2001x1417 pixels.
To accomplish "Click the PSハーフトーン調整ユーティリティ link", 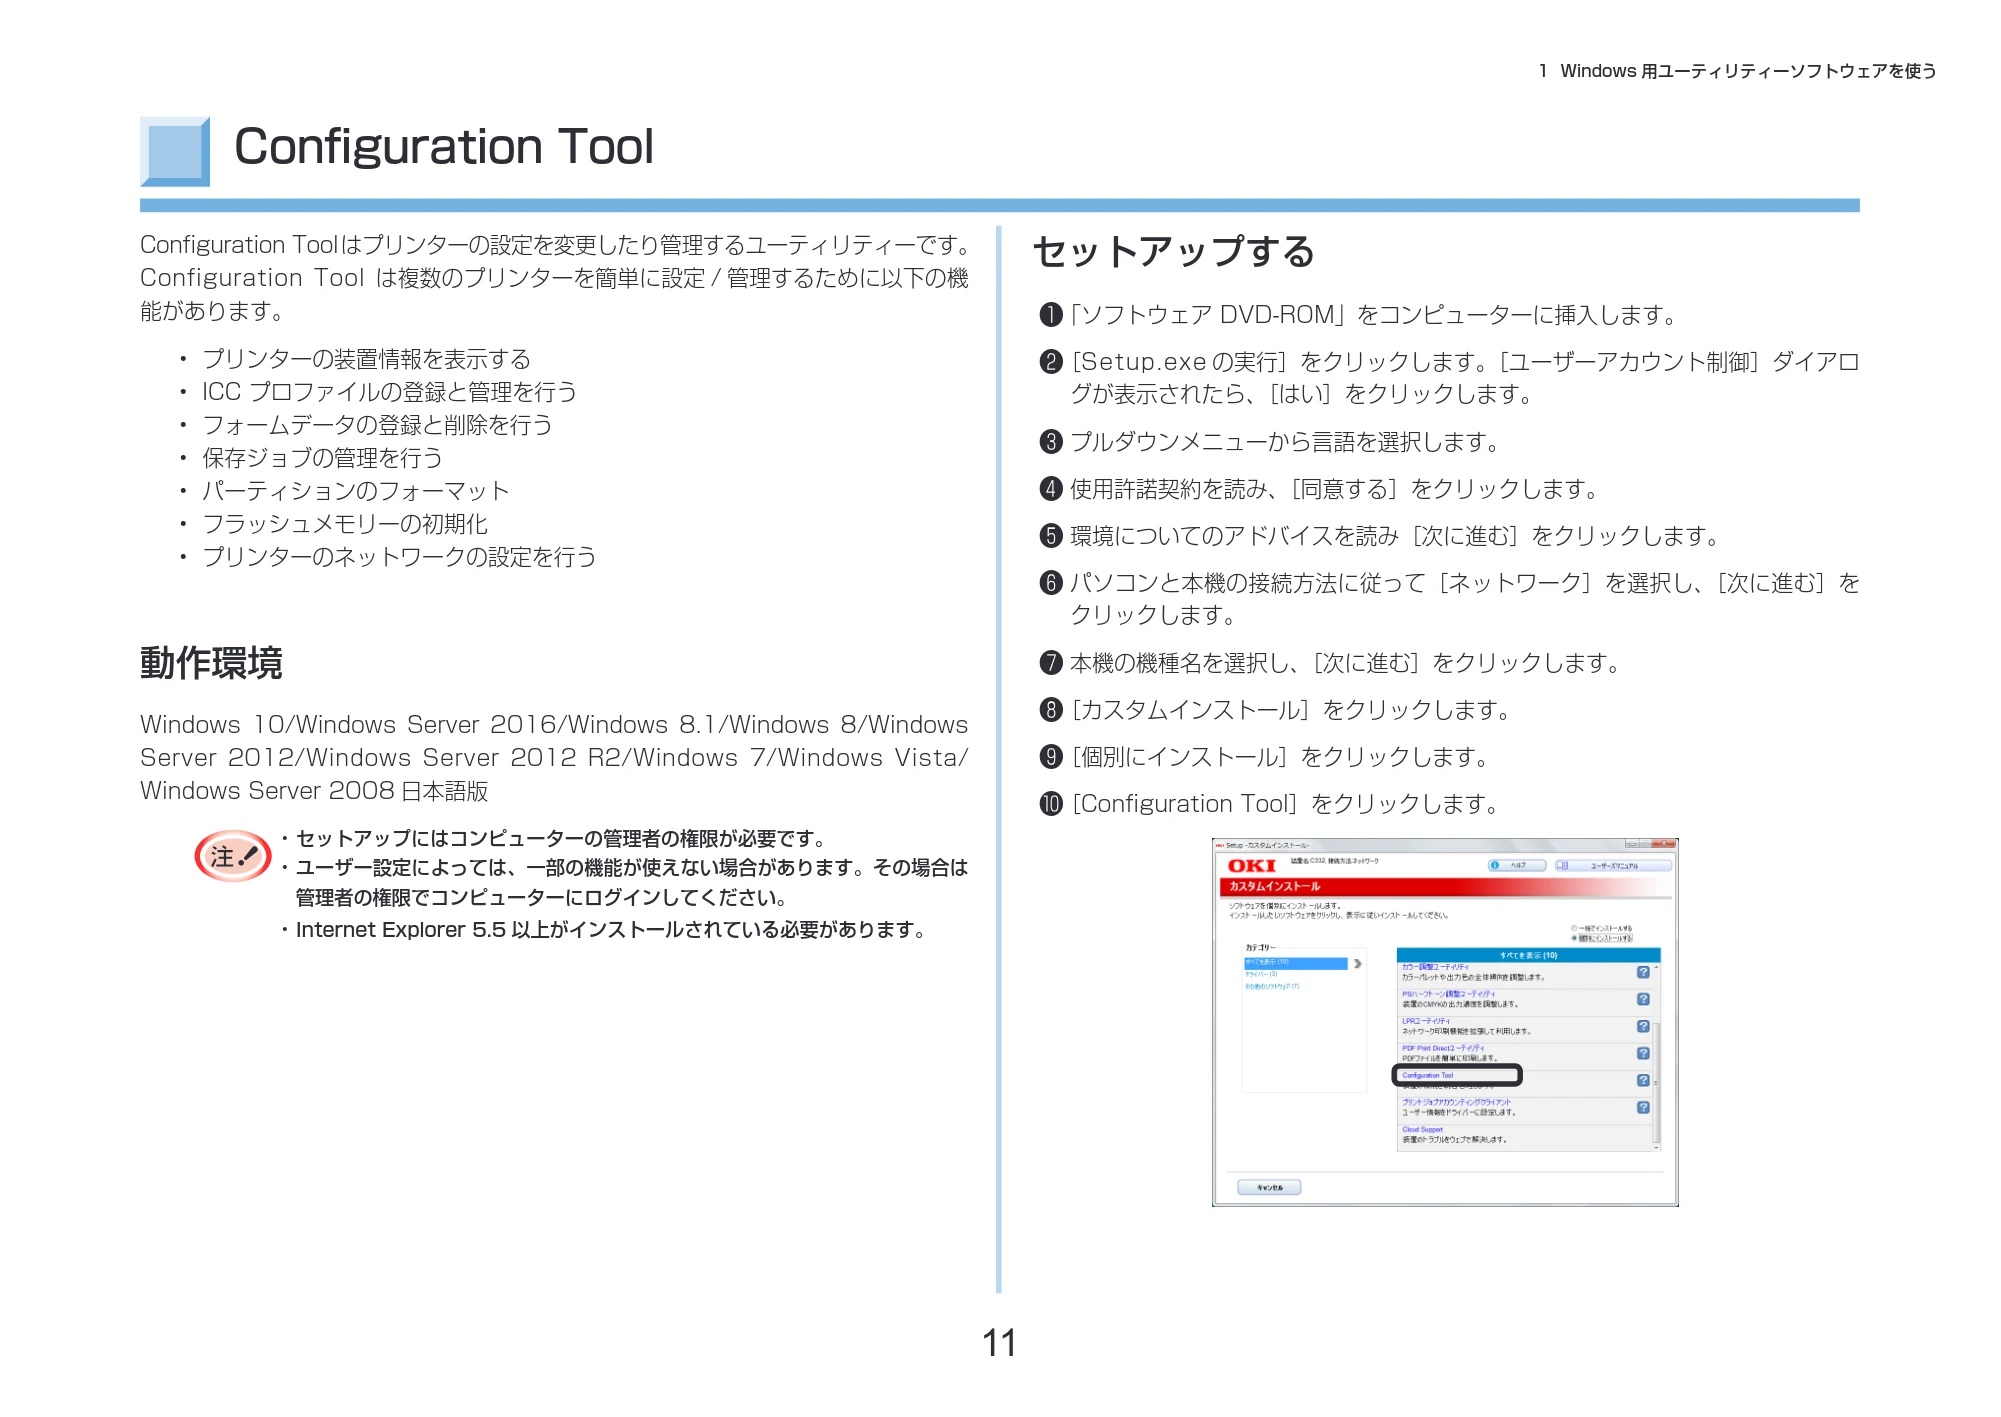I will pyautogui.click(x=1448, y=994).
